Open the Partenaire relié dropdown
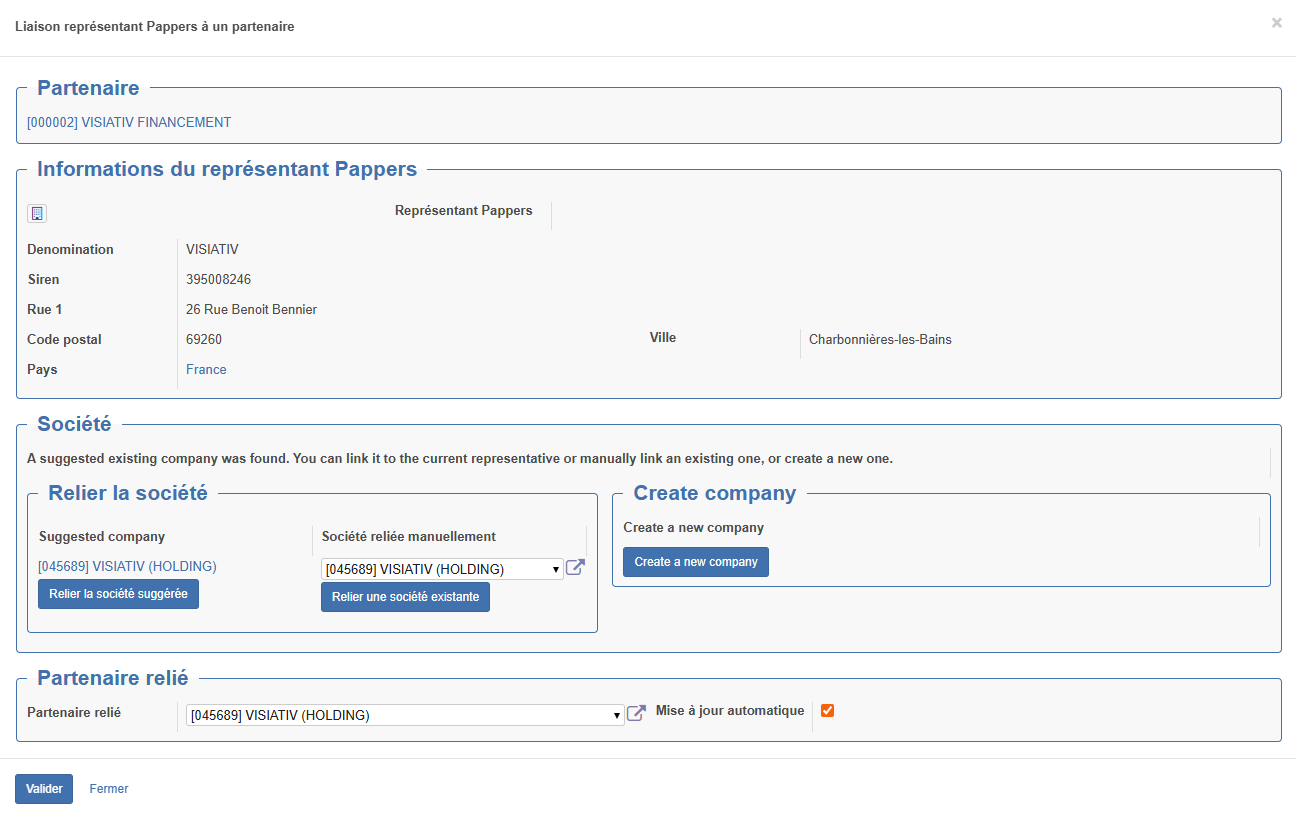Image resolution: width=1296 pixels, height=817 pixels. pyautogui.click(x=405, y=715)
